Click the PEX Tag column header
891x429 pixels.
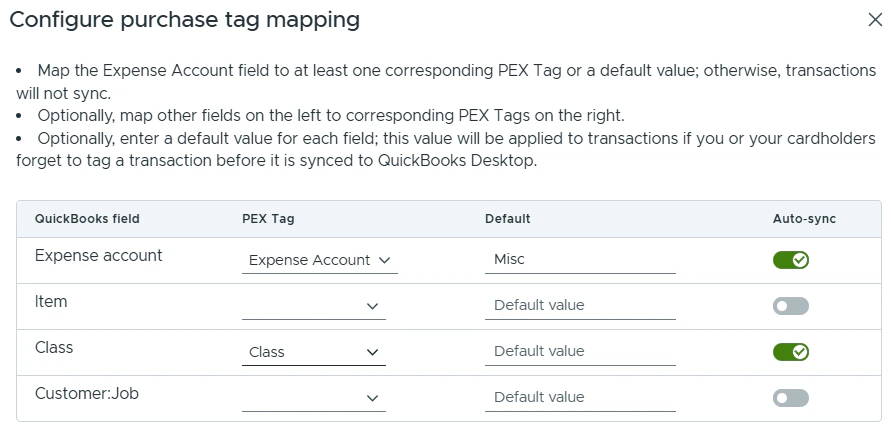click(x=268, y=219)
